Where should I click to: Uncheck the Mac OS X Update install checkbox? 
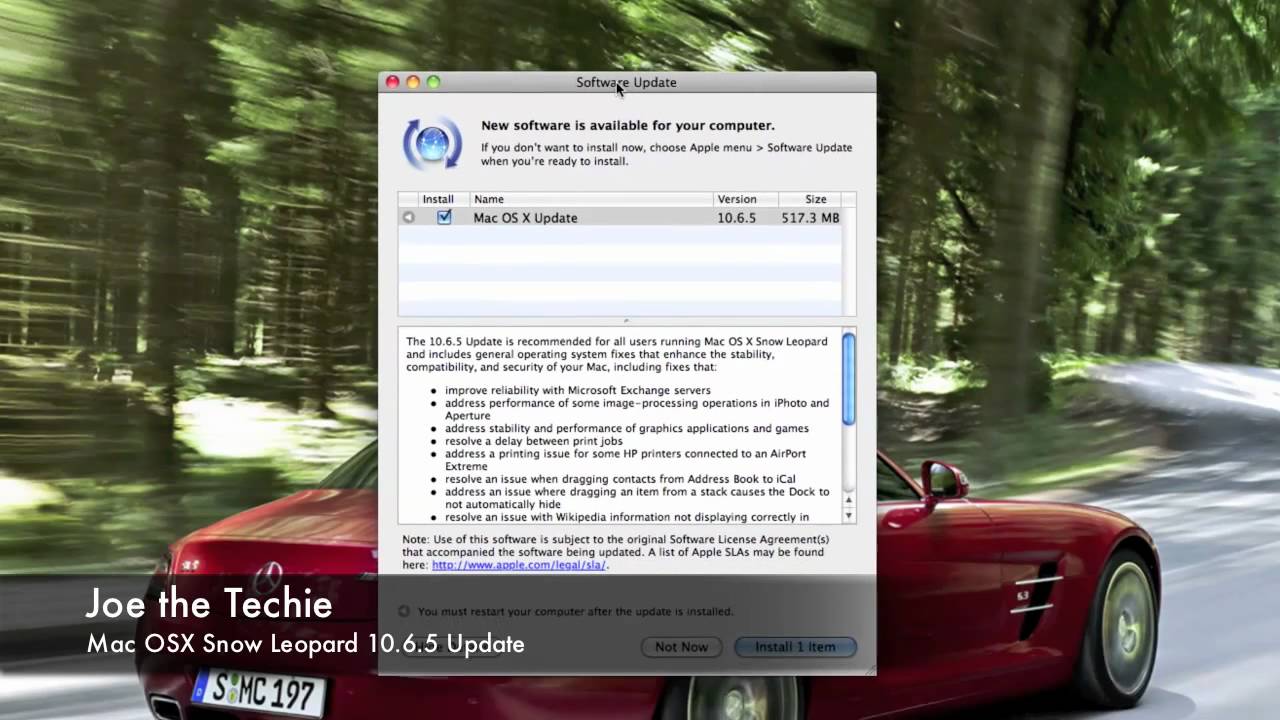tap(444, 217)
